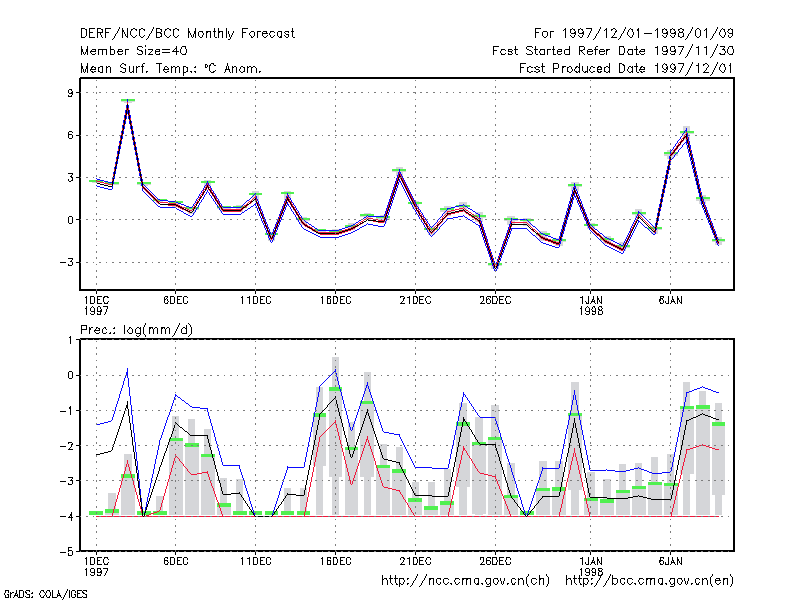Click the Fcst Produced Date 1997/12/01 text

[x=626, y=68]
